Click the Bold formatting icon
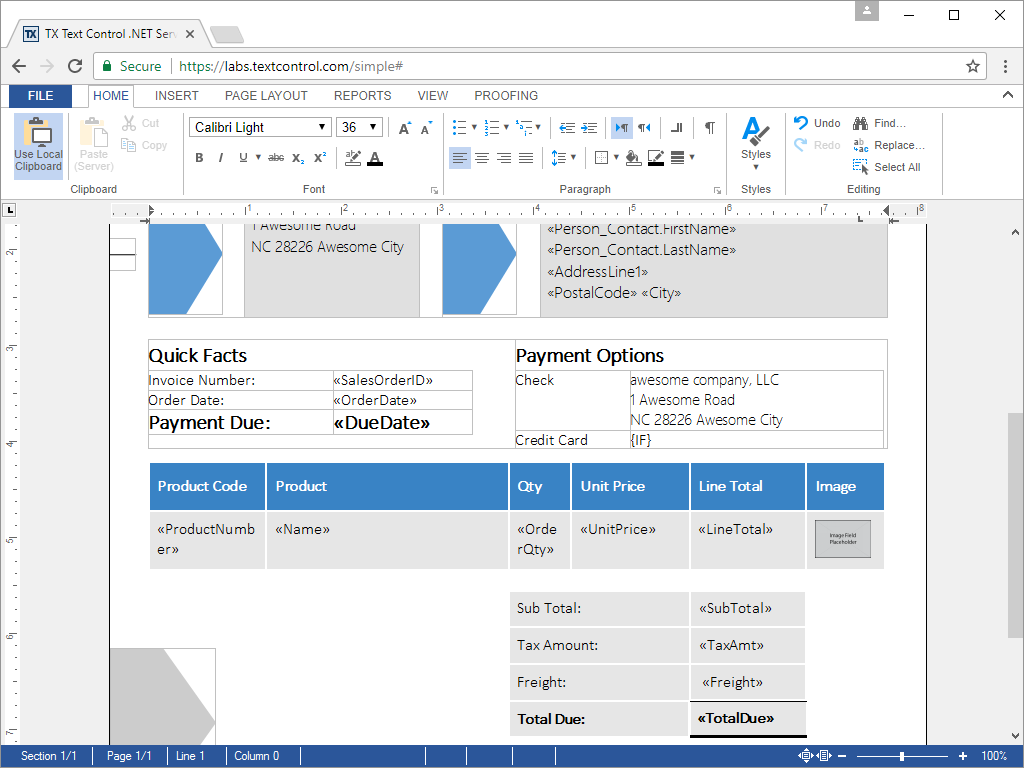 [x=199, y=158]
